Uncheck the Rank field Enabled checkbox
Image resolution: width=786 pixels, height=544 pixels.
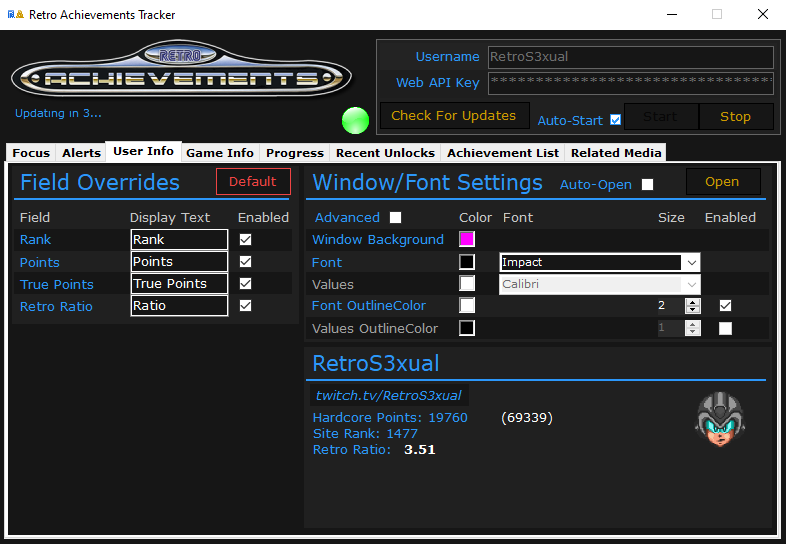tap(245, 240)
